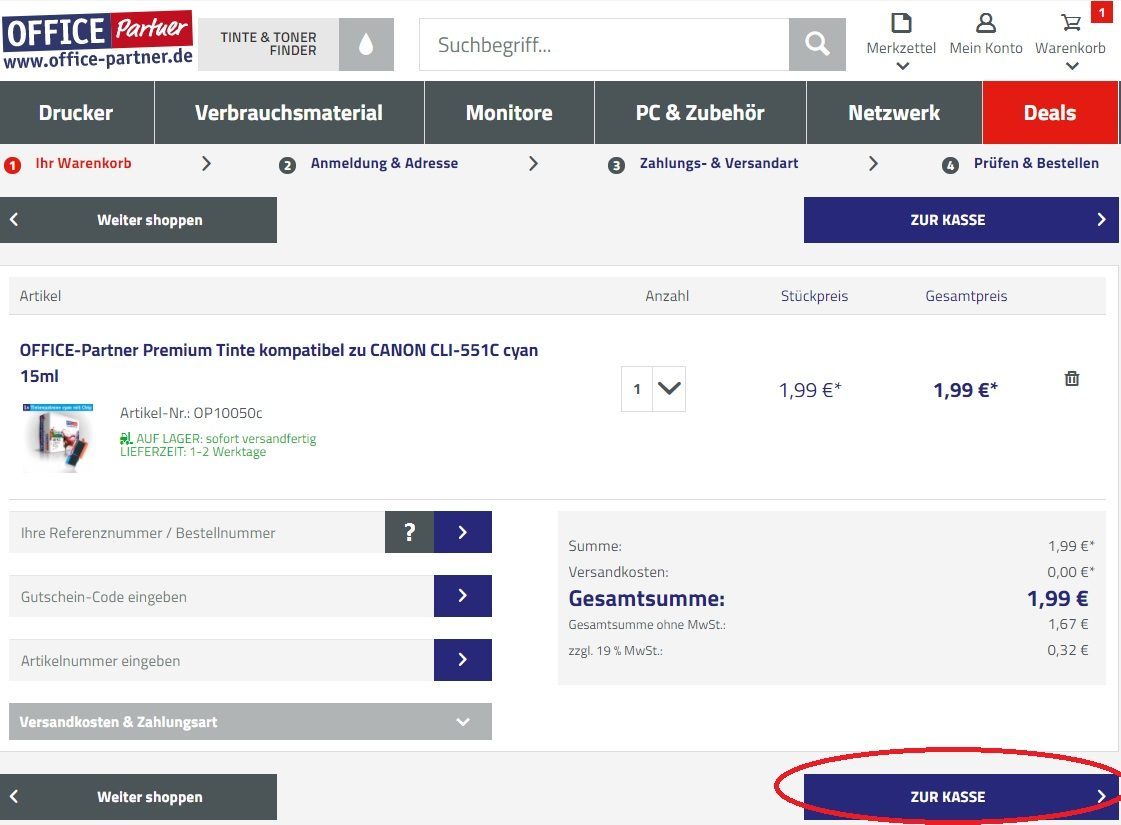Open the Merkzettel notepad icon
Image resolution: width=1121 pixels, height=825 pixels.
pyautogui.click(x=902, y=24)
